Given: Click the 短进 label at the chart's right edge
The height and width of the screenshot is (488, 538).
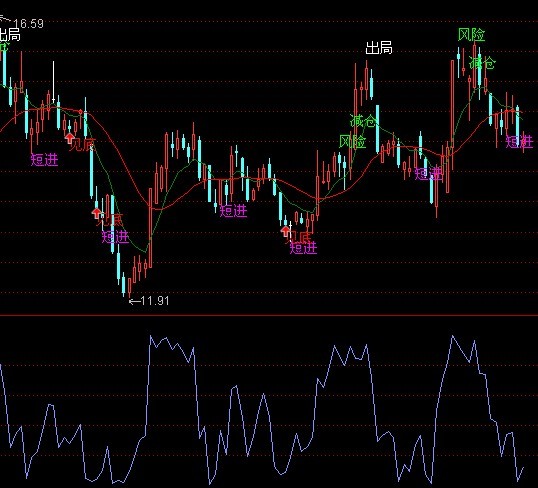Looking at the screenshot, I should (519, 141).
